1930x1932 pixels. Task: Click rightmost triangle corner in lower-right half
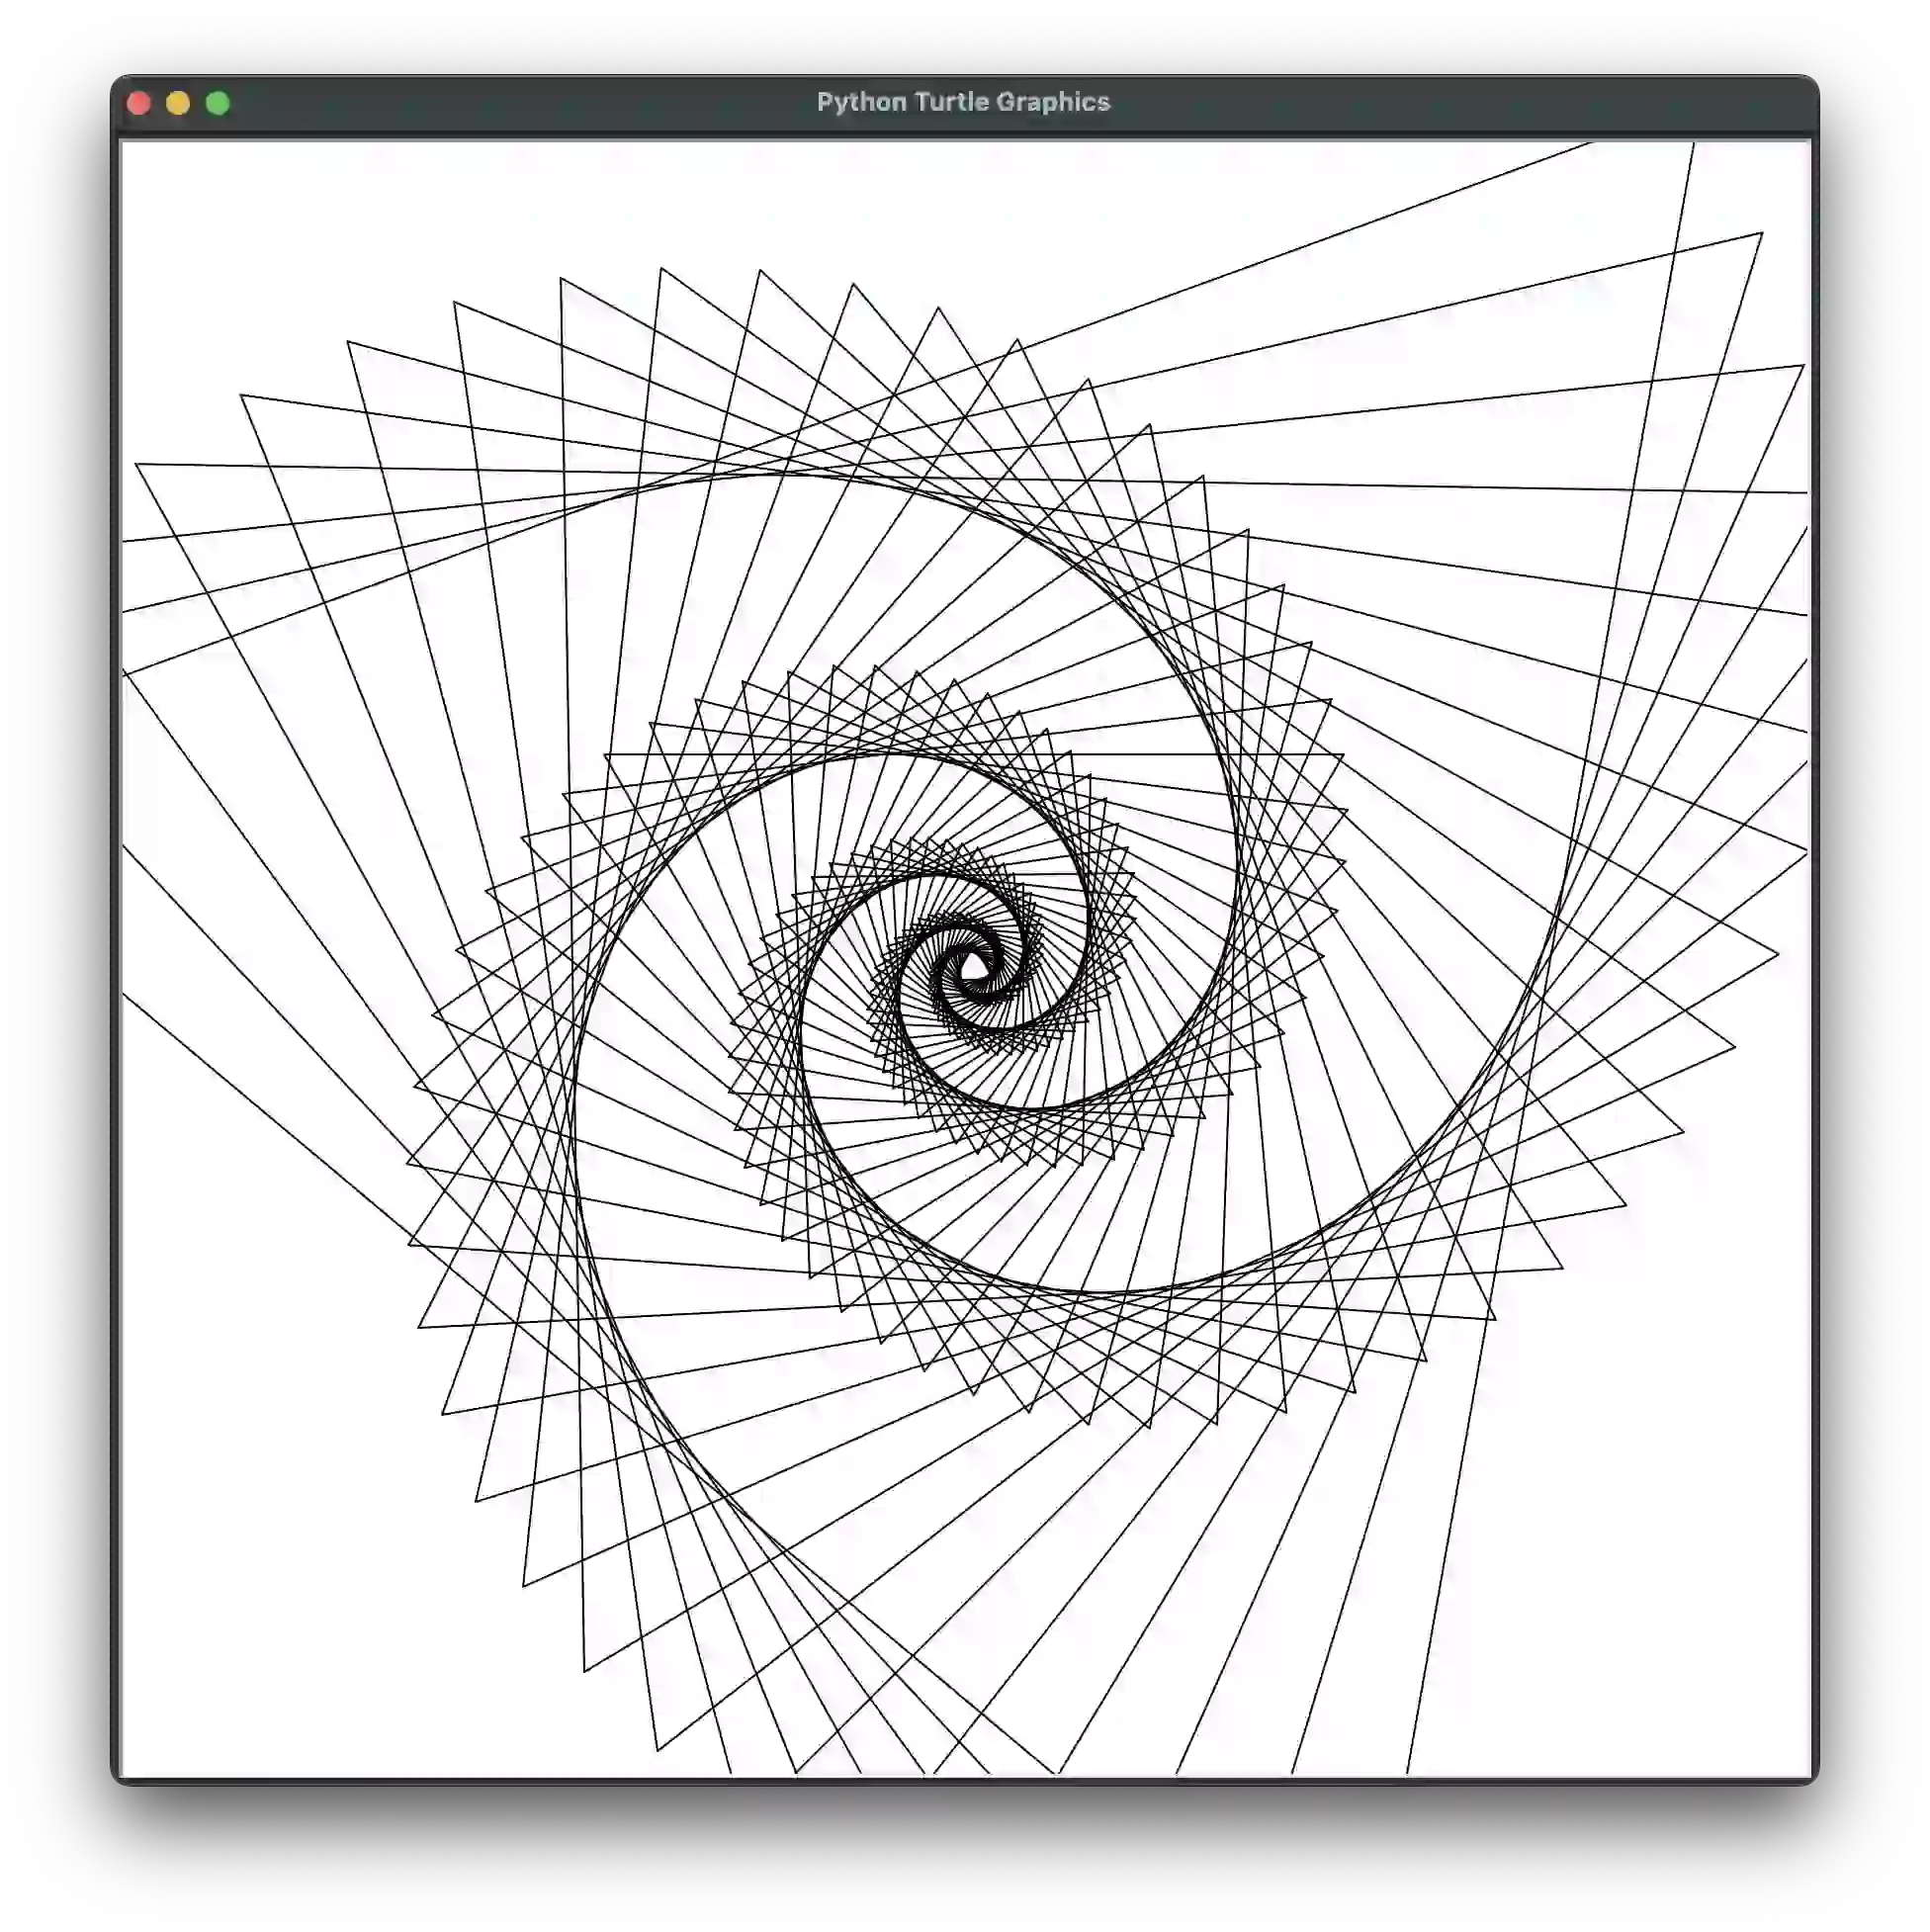[x=1778, y=953]
